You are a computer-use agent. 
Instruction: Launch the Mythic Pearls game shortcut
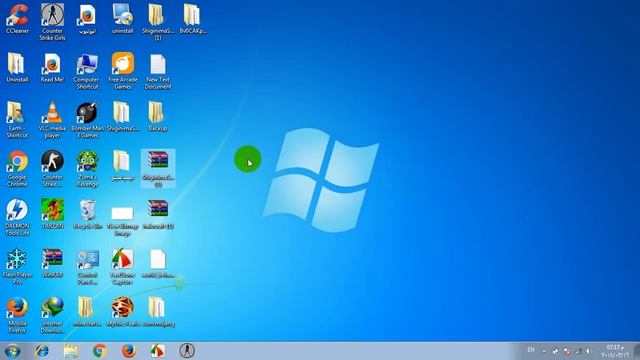(x=122, y=311)
